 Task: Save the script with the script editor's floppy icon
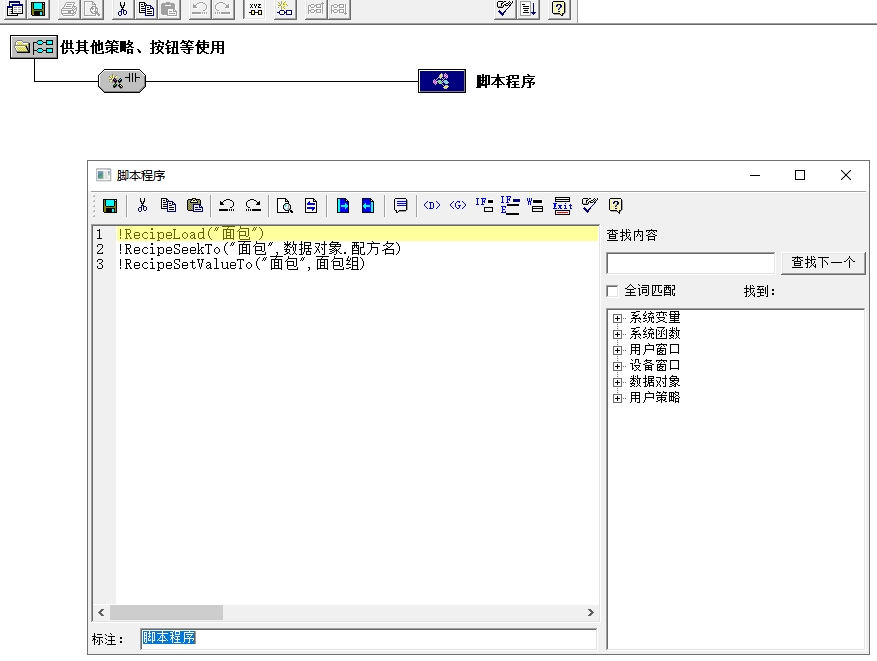point(110,206)
